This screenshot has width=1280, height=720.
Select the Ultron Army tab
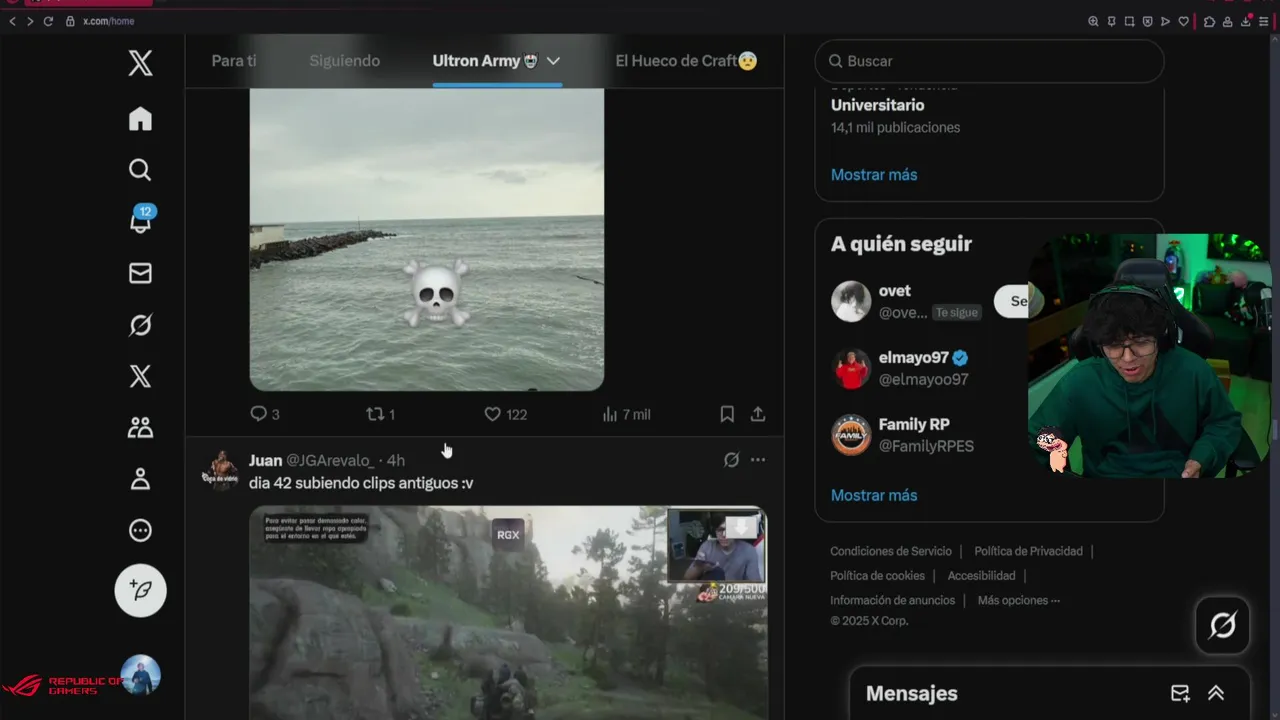486,61
